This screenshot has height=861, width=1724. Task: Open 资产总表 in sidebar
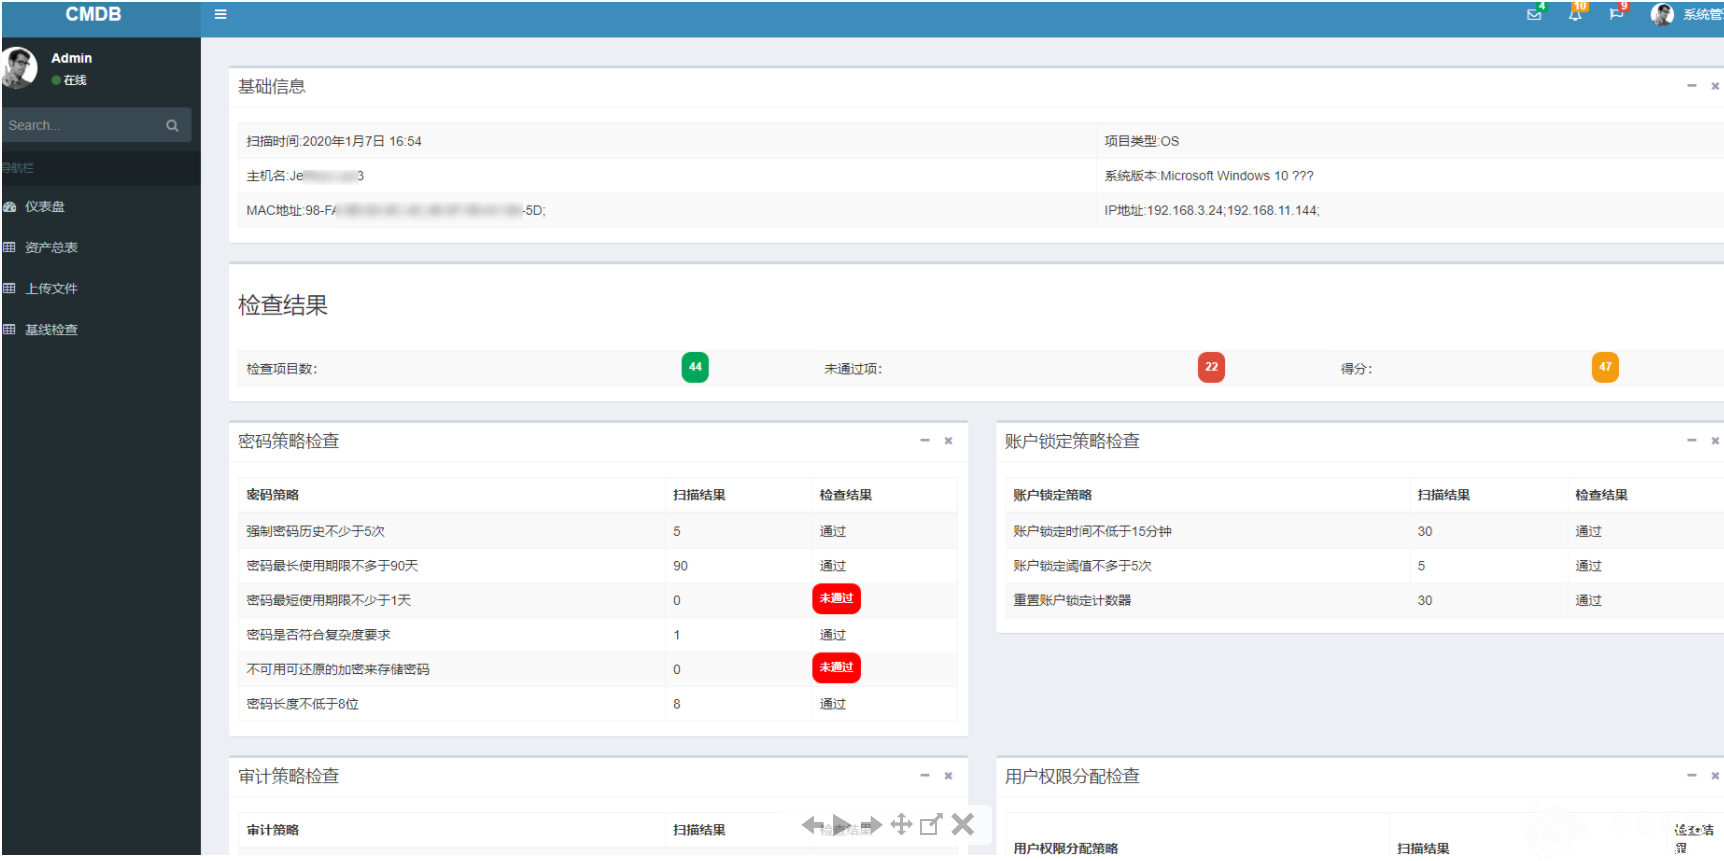(x=51, y=248)
